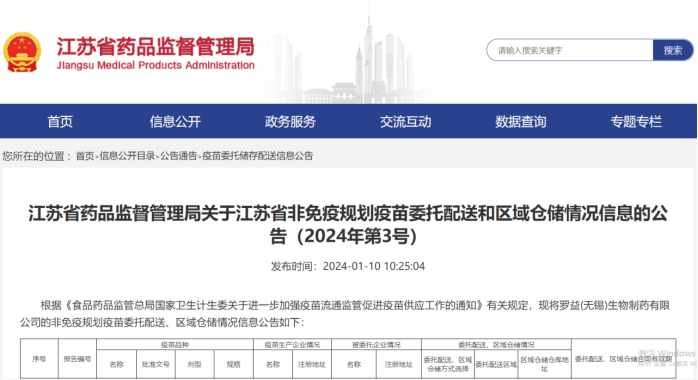Click the 疫苗生产企业情况 table header cell
Screen dimensions: 698x380
click(x=292, y=344)
